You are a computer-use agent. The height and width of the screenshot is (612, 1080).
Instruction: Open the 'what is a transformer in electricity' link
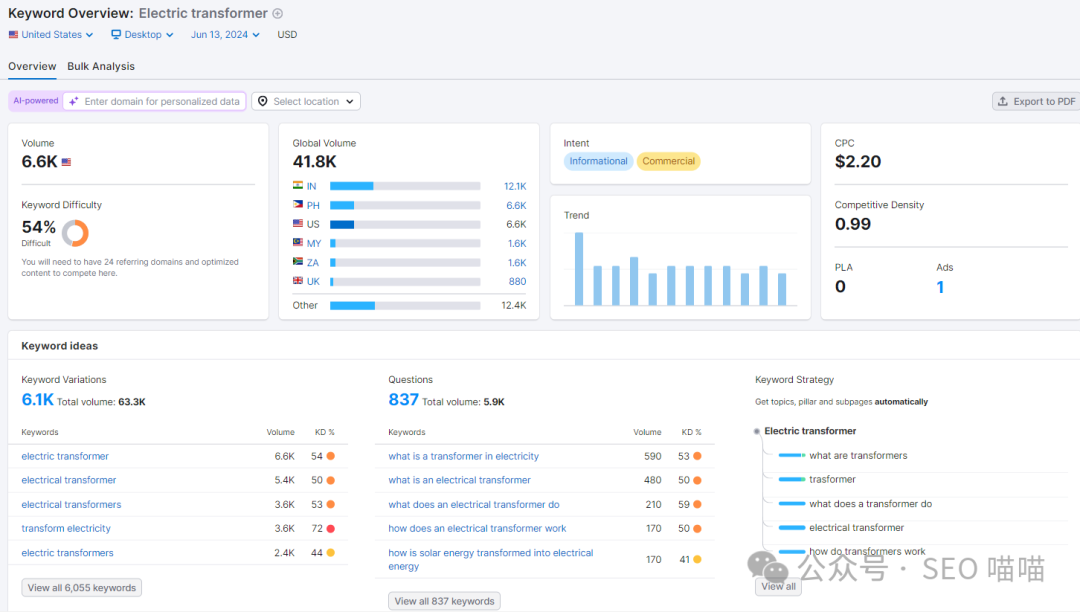point(463,456)
